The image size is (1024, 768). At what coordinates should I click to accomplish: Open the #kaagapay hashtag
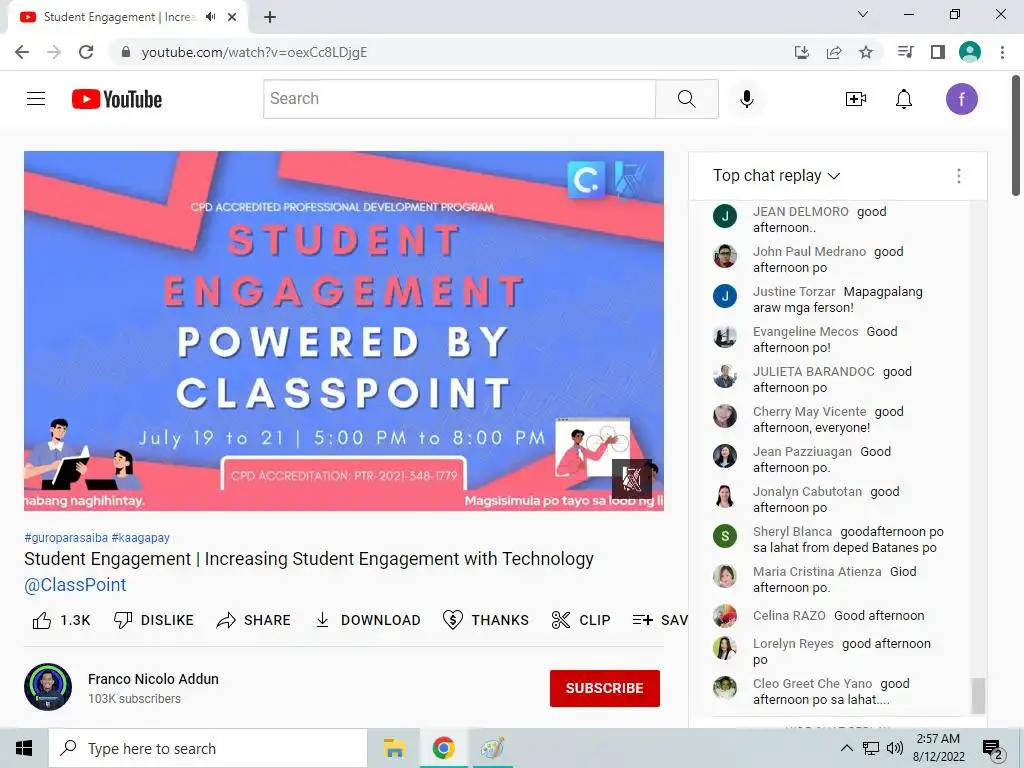[140, 537]
